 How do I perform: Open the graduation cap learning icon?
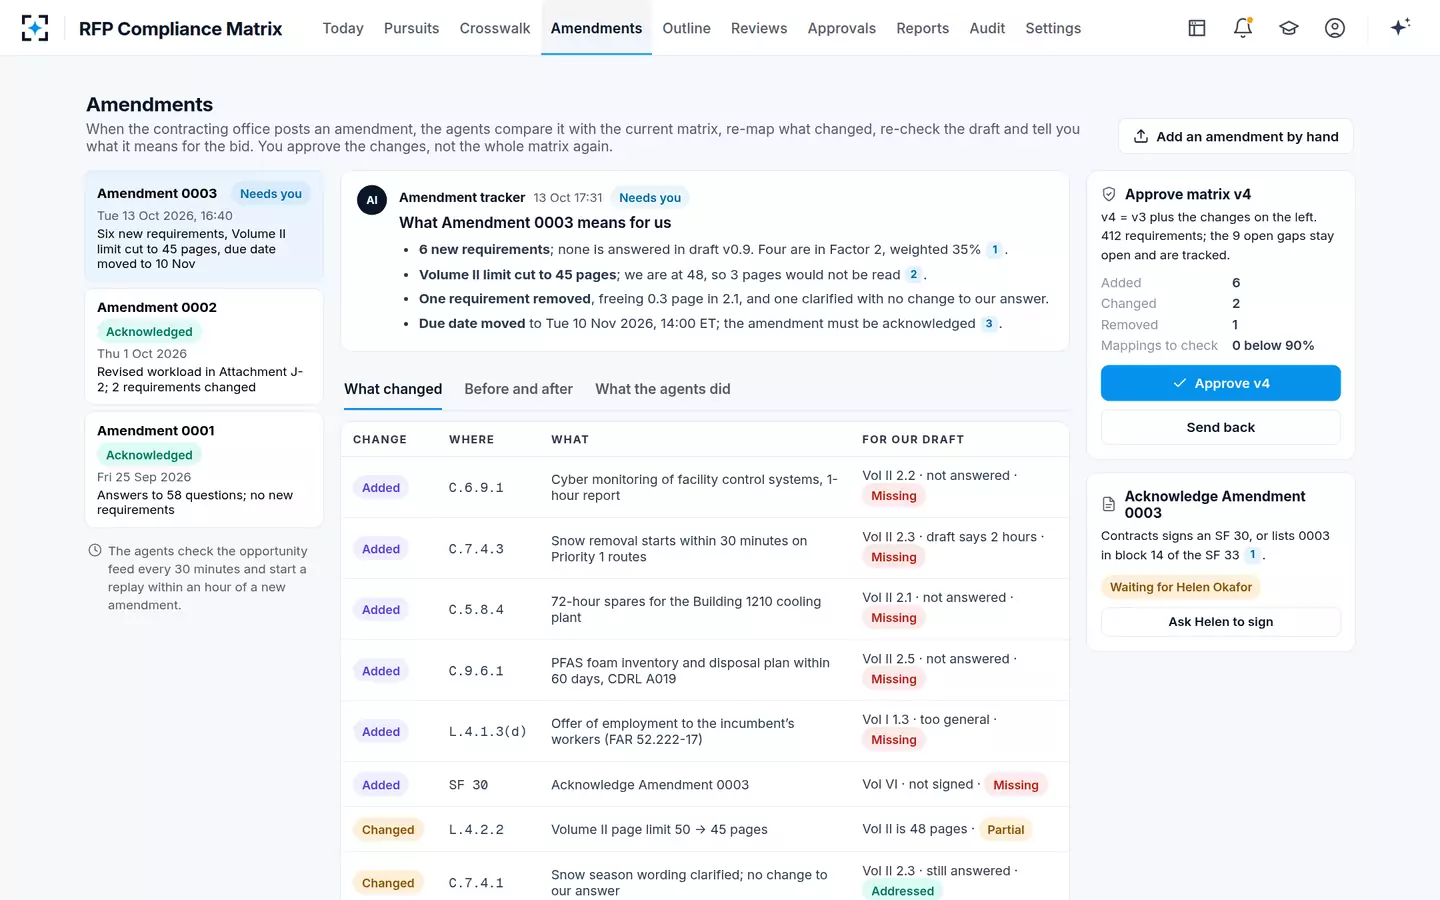click(1289, 28)
